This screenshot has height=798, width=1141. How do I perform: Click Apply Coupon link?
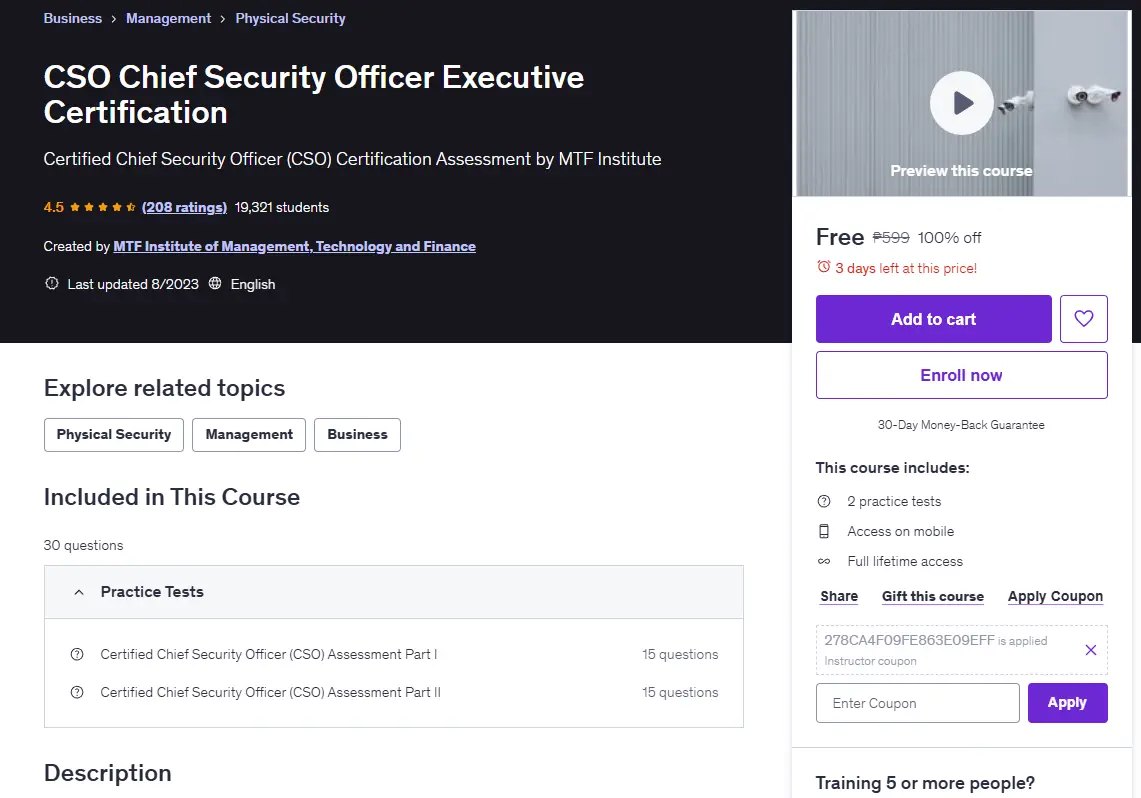[x=1055, y=596]
